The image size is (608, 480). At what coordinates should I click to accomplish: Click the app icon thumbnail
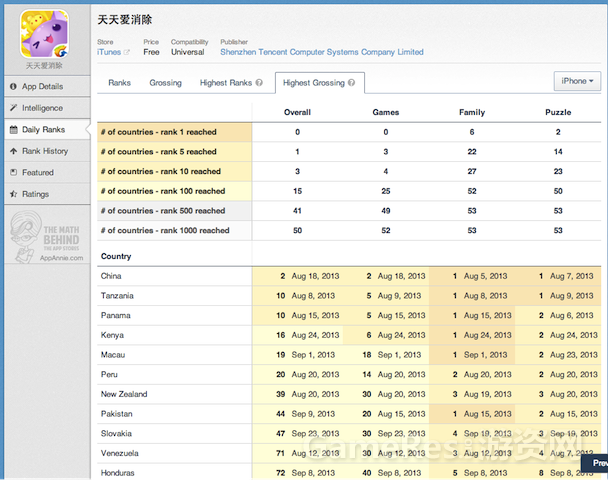45,34
